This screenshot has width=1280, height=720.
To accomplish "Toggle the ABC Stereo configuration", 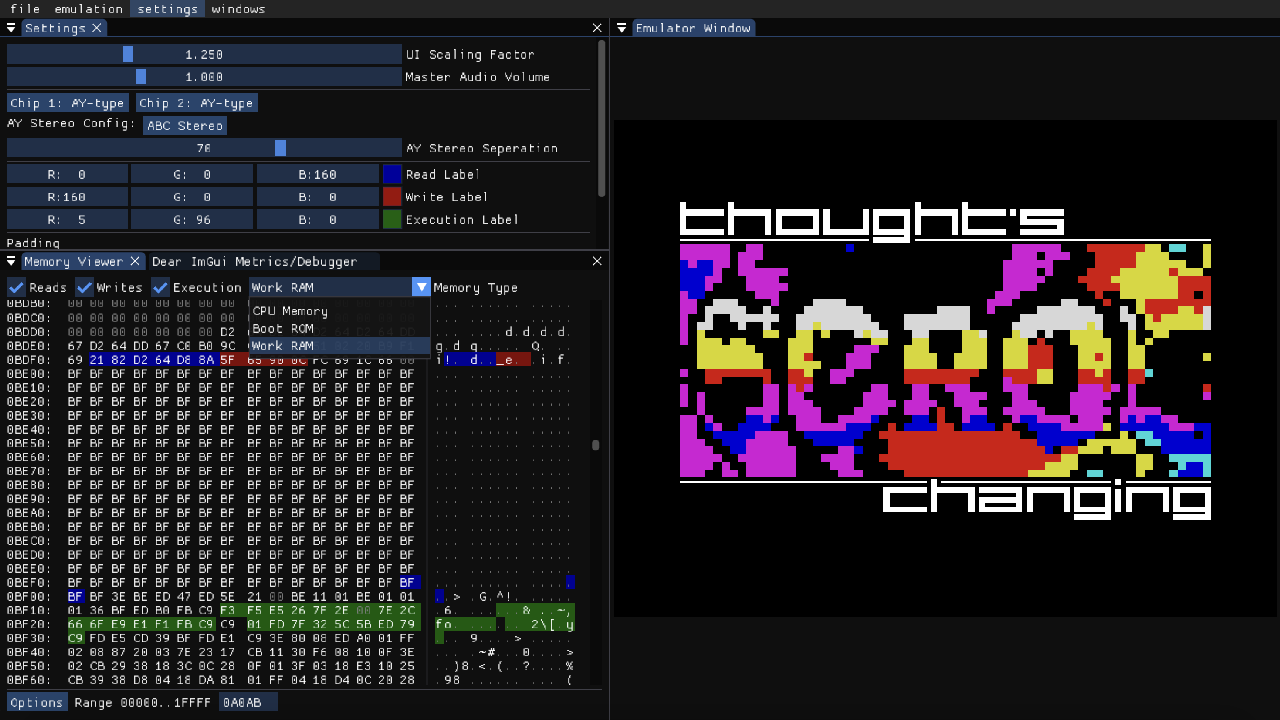I will click(x=185, y=125).
